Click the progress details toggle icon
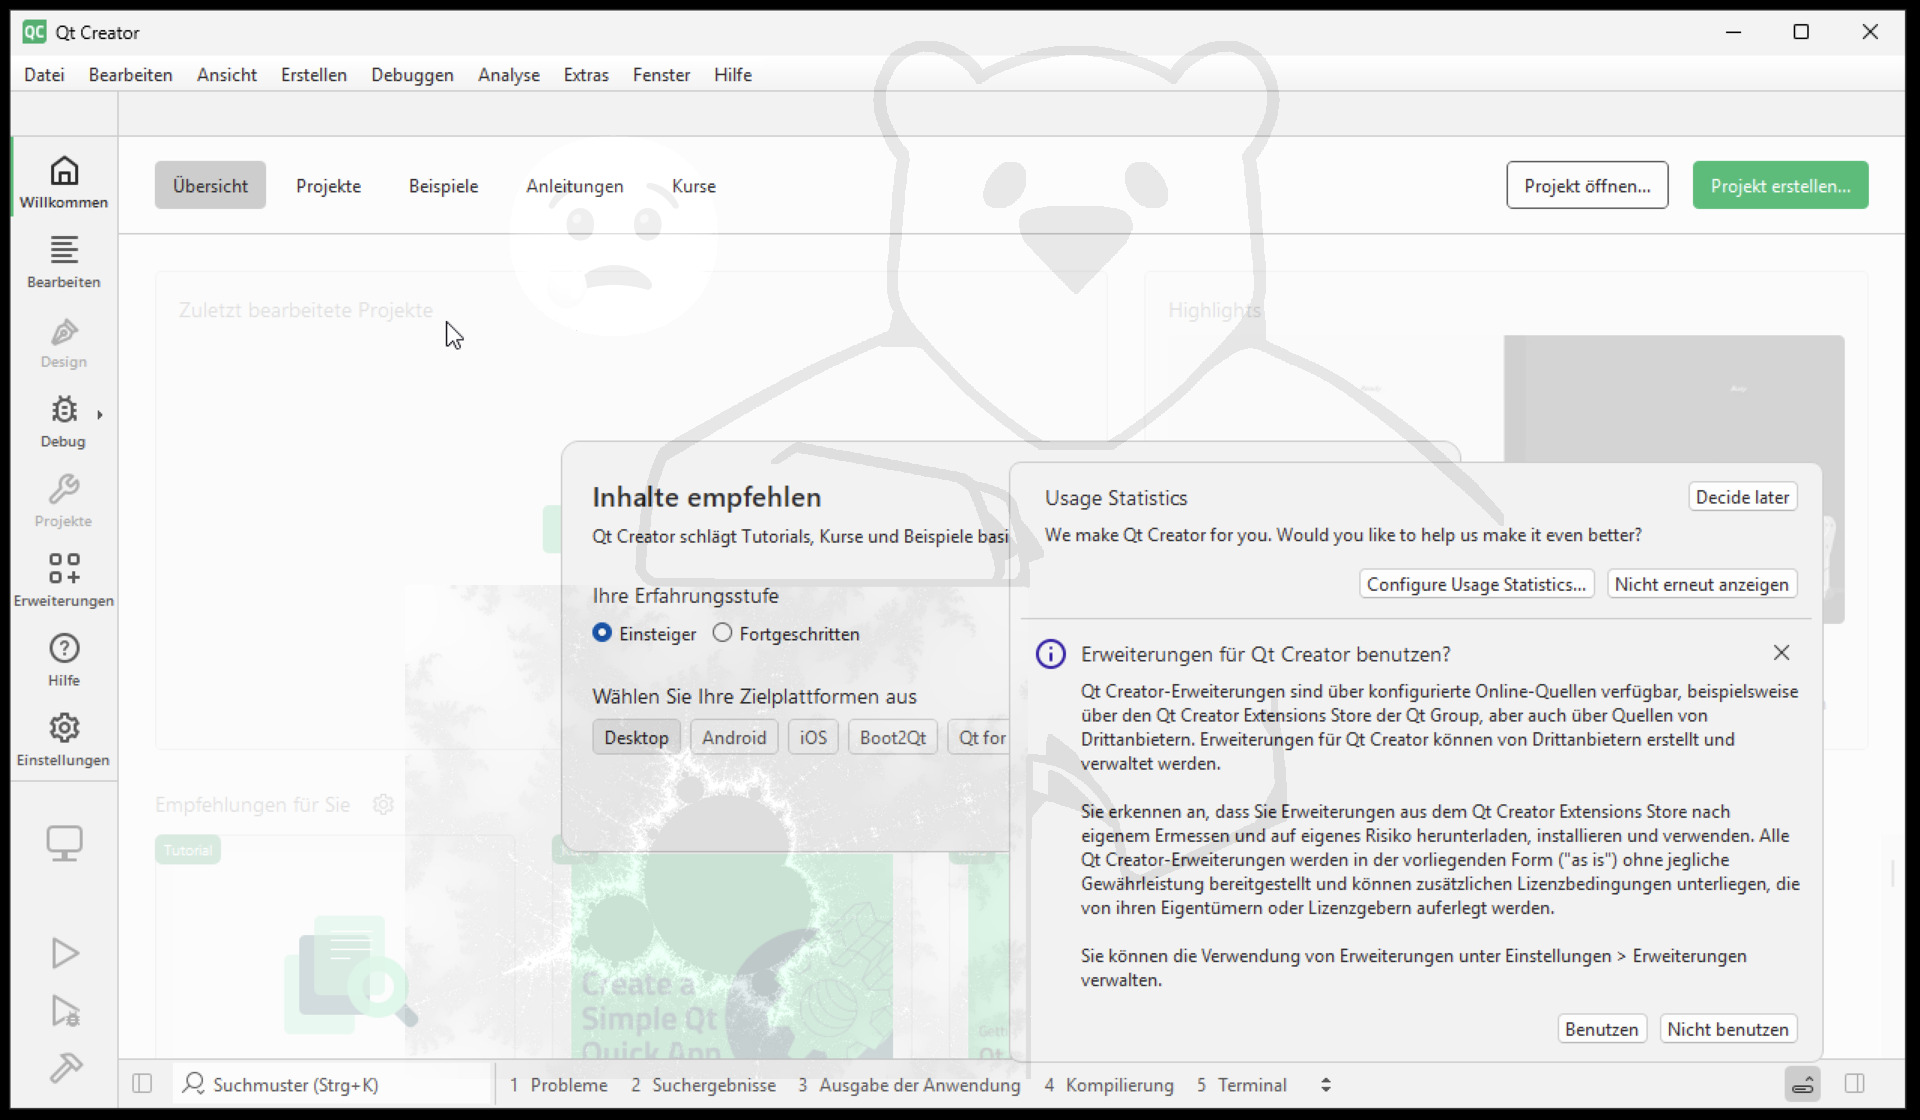The width and height of the screenshot is (1920, 1120). 1803,1084
